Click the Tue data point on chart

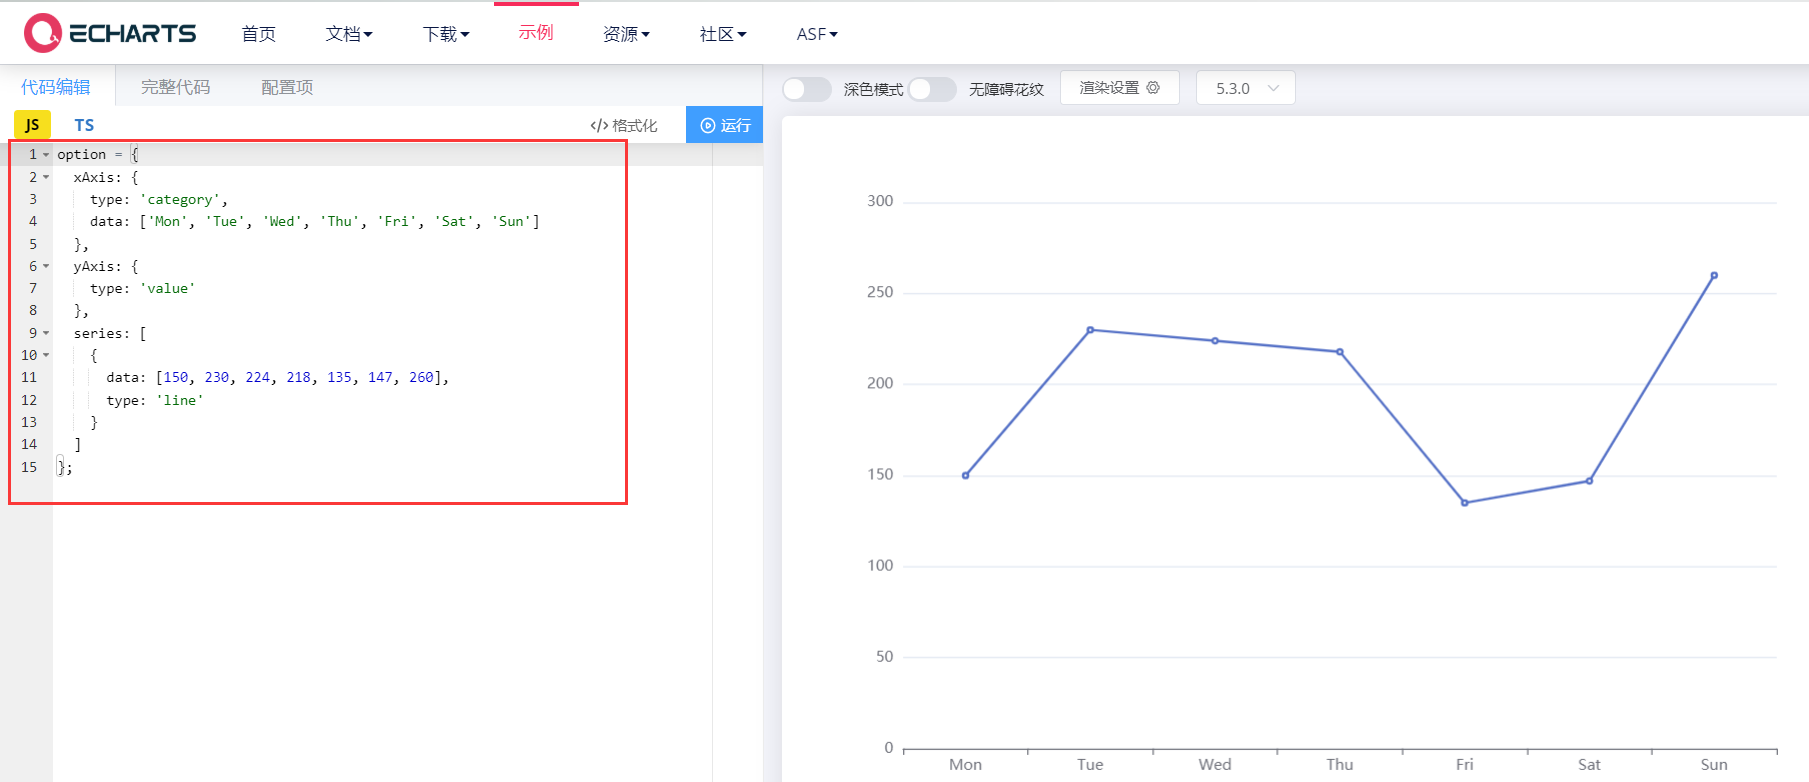coord(1090,330)
